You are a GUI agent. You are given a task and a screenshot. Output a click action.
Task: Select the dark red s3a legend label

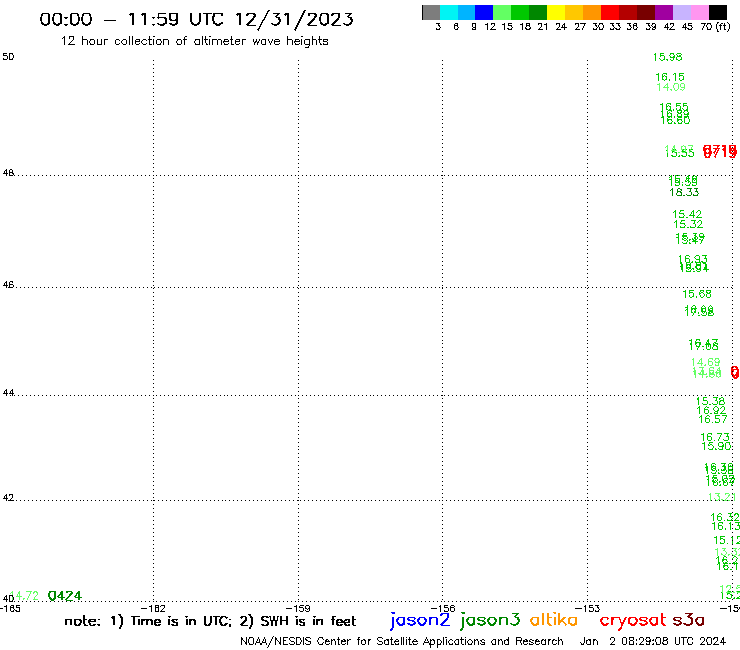[x=689, y=620]
